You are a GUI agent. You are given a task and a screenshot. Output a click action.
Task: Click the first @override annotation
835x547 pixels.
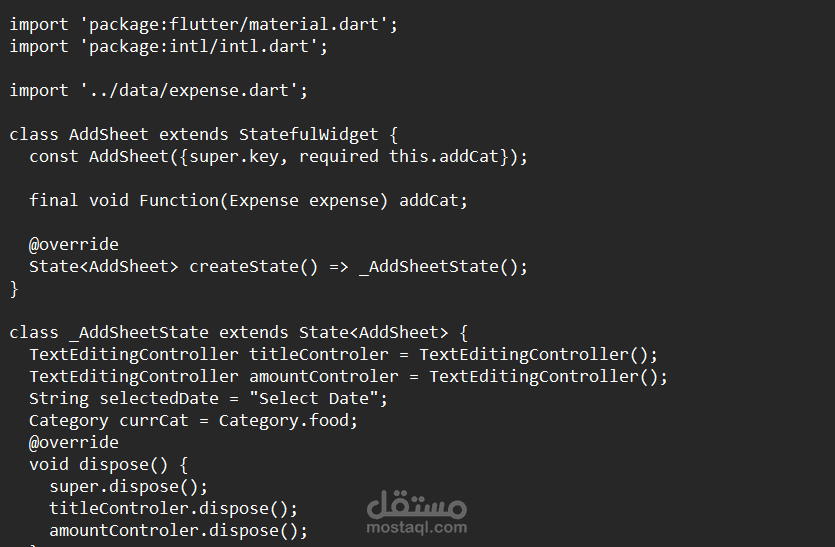click(74, 244)
